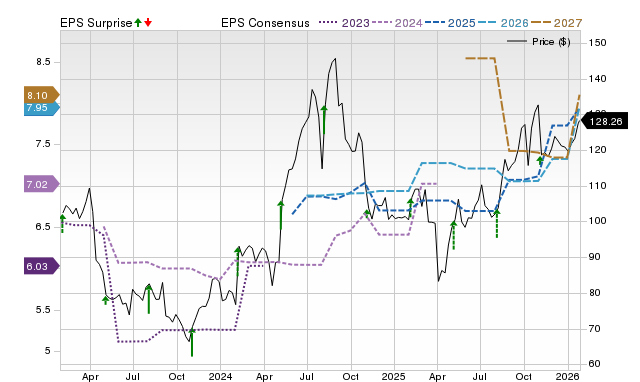Click the 70 right axis price label
640x382 pixels.
pyautogui.click(x=595, y=328)
